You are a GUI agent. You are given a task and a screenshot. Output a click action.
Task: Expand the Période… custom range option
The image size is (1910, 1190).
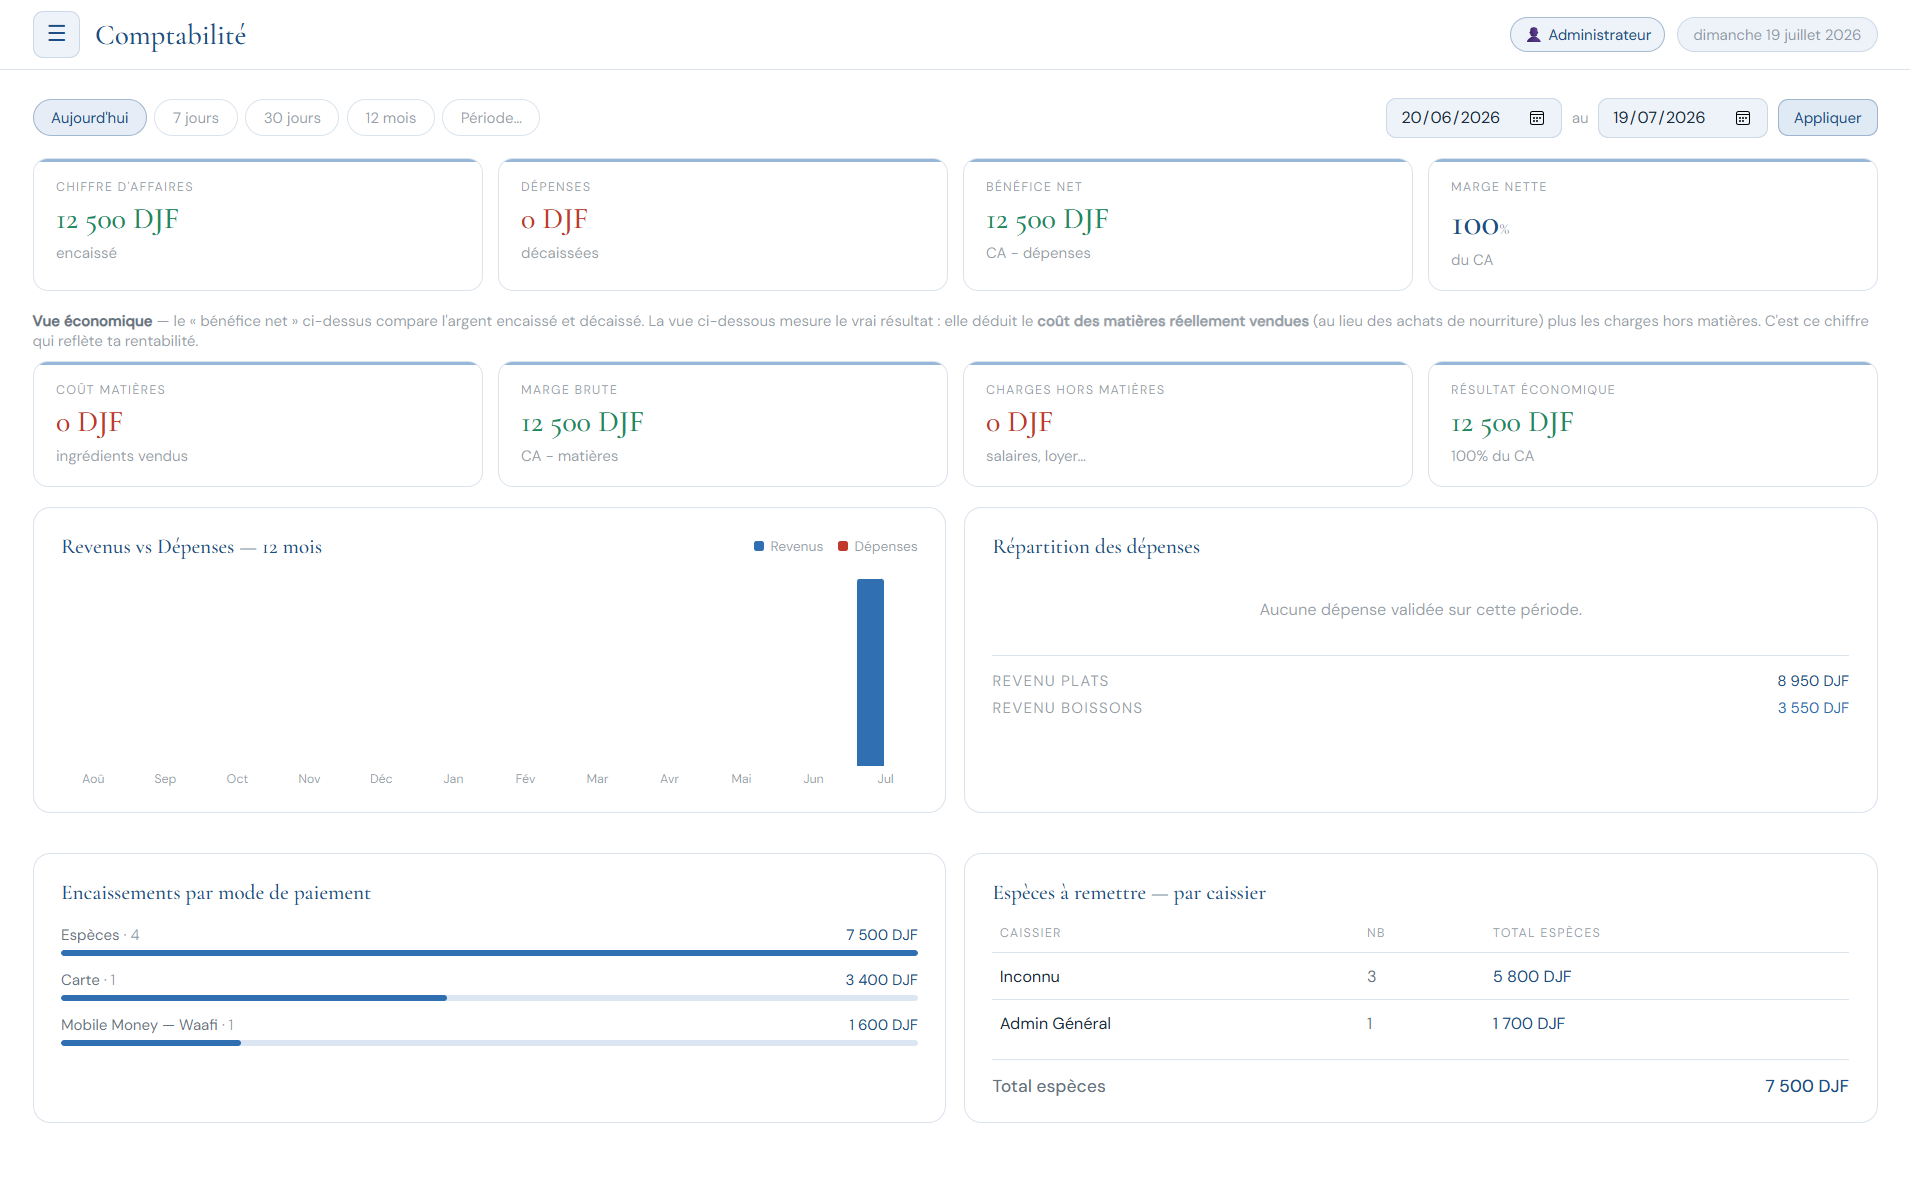[491, 118]
